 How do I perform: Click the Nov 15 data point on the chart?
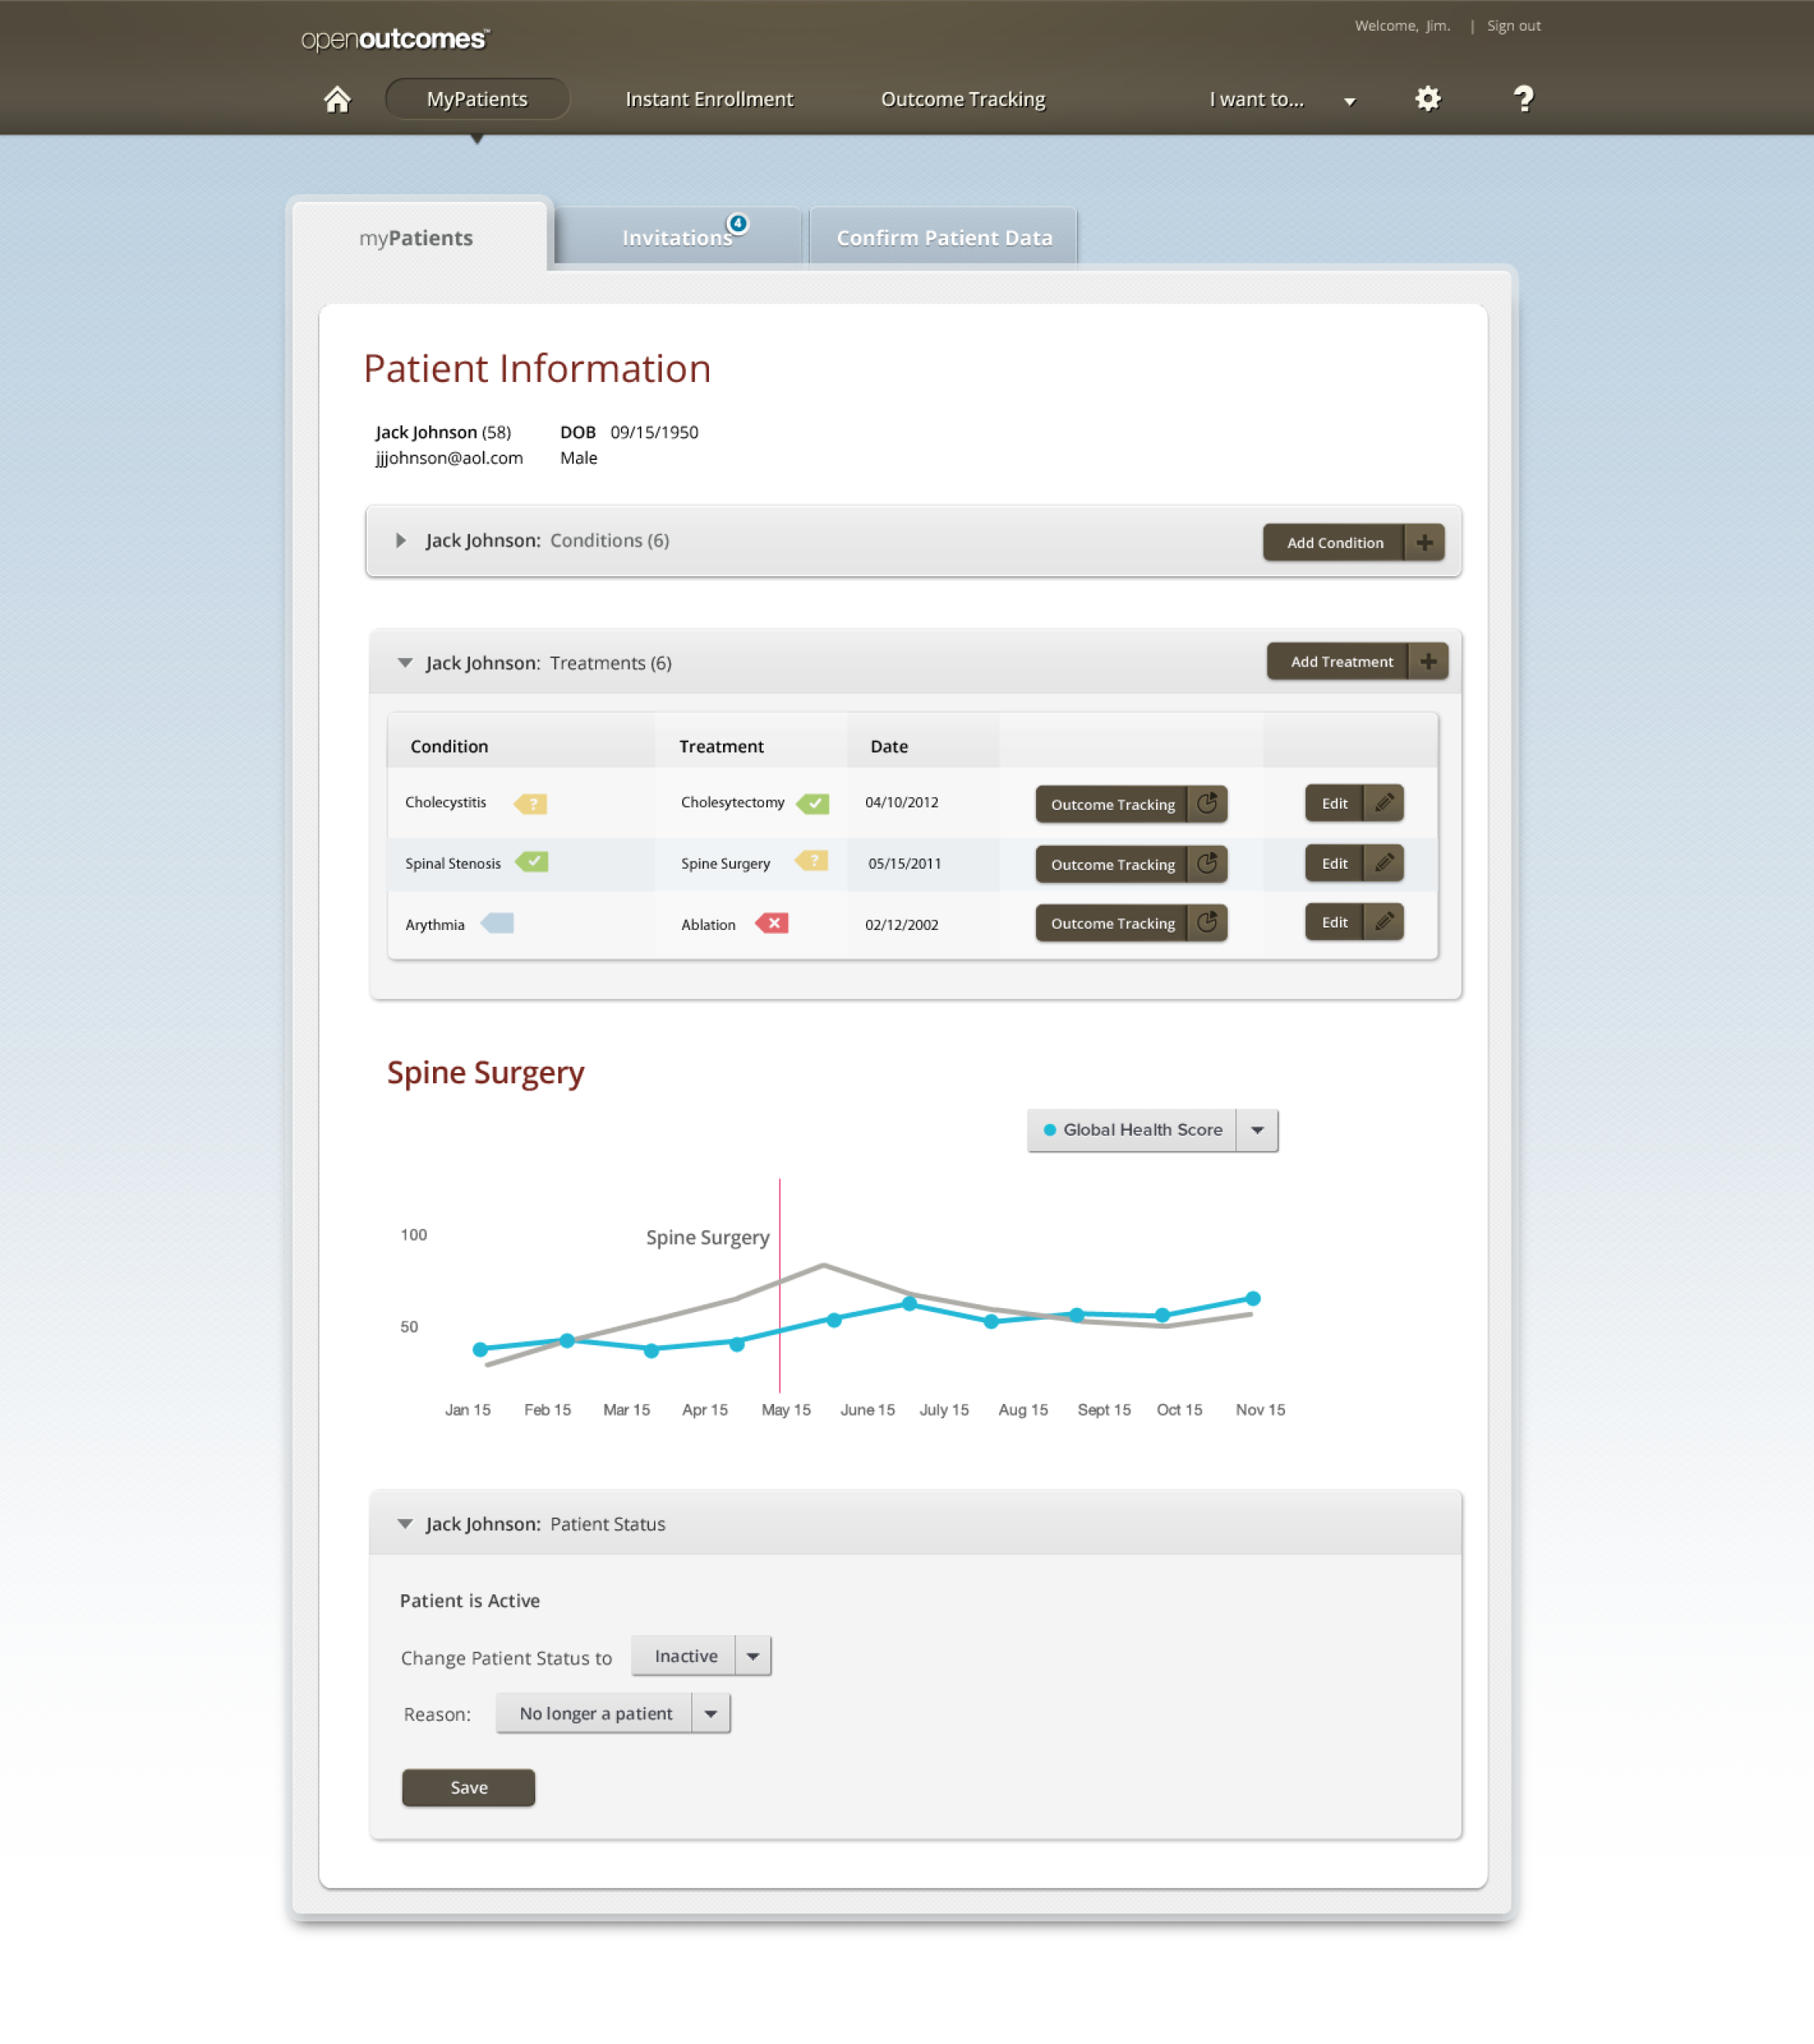tap(1253, 1298)
